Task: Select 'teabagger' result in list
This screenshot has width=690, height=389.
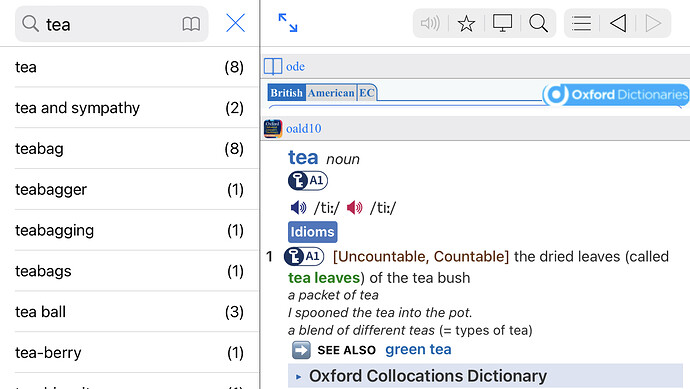Action: click(x=129, y=190)
